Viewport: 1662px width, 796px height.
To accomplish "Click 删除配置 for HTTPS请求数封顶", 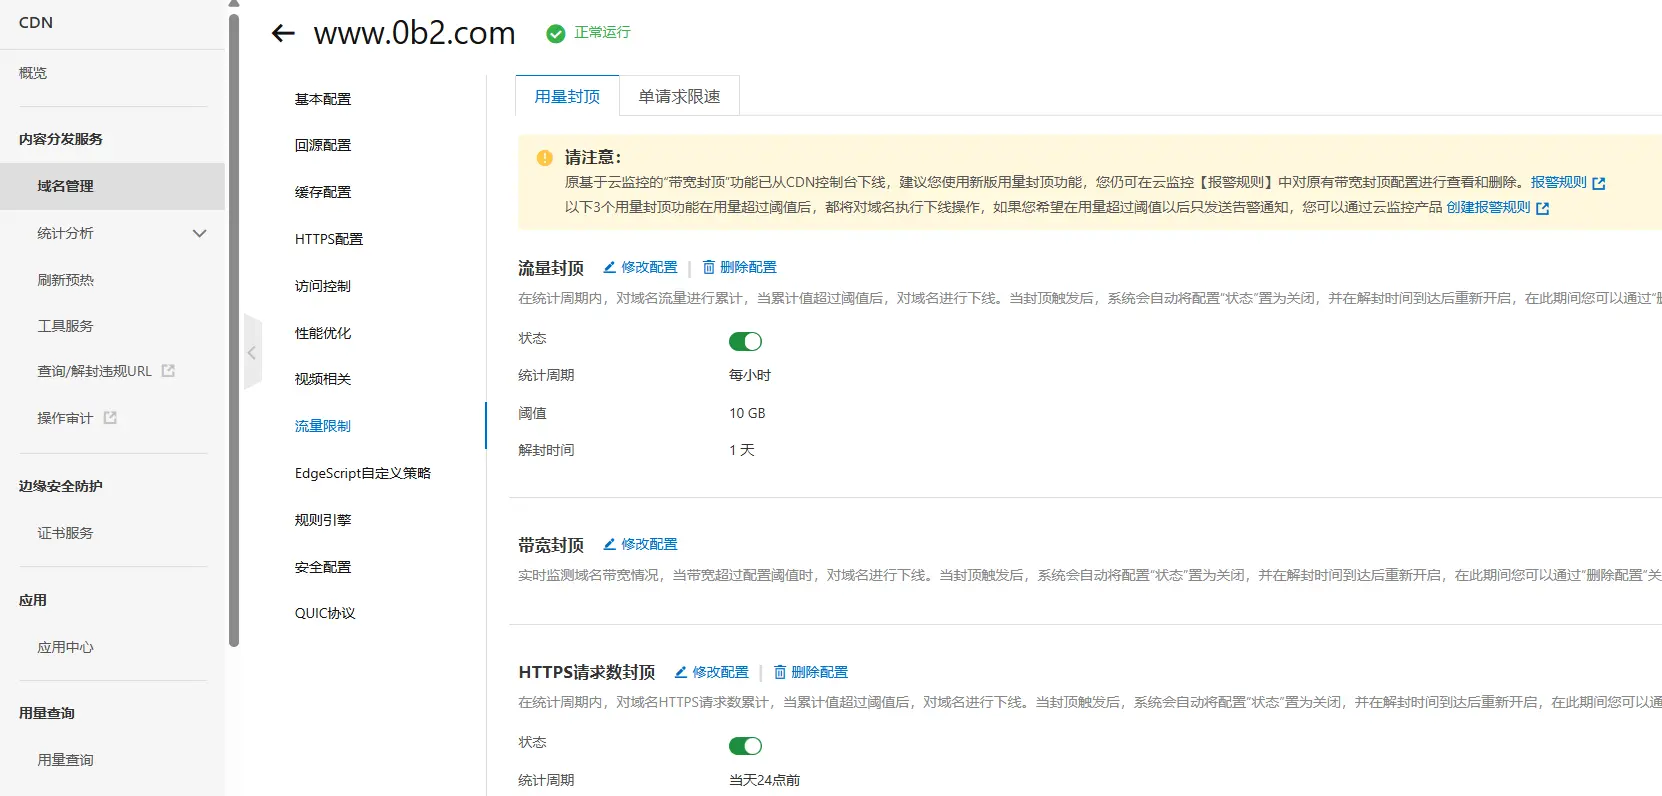I will point(810,672).
